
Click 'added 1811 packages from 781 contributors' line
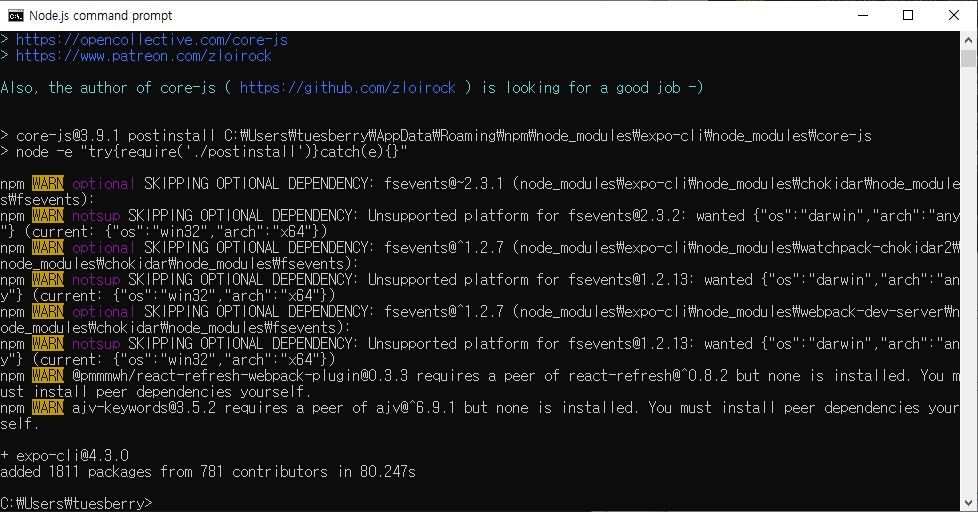click(x=208, y=472)
